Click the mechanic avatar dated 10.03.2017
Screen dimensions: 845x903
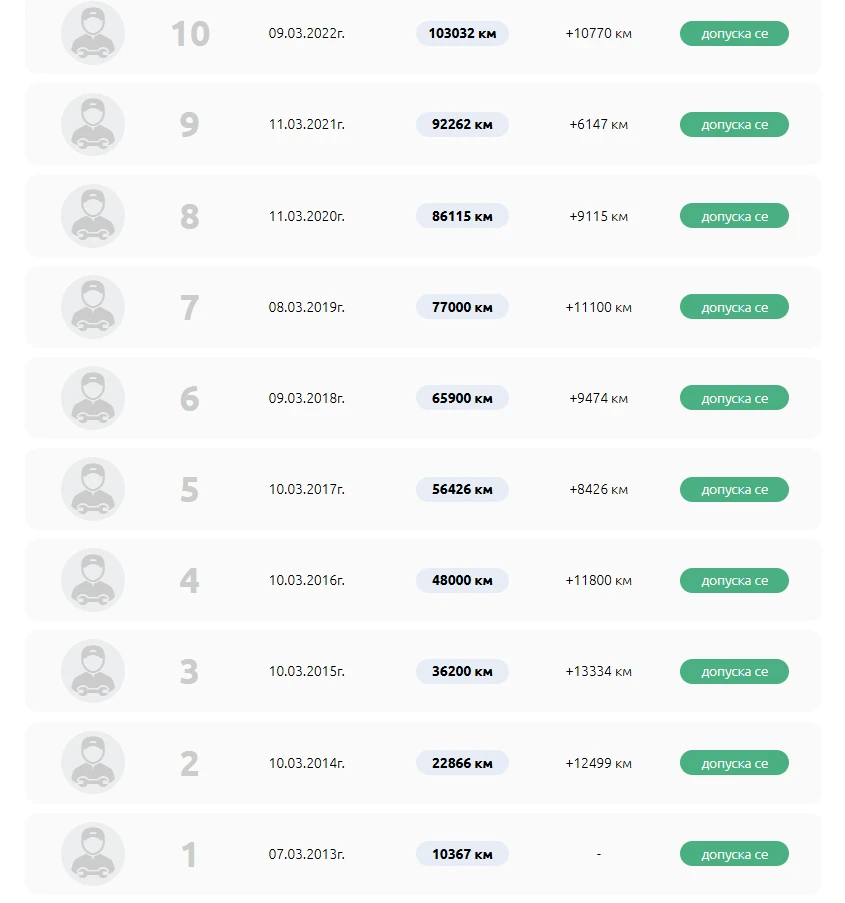pos(93,489)
